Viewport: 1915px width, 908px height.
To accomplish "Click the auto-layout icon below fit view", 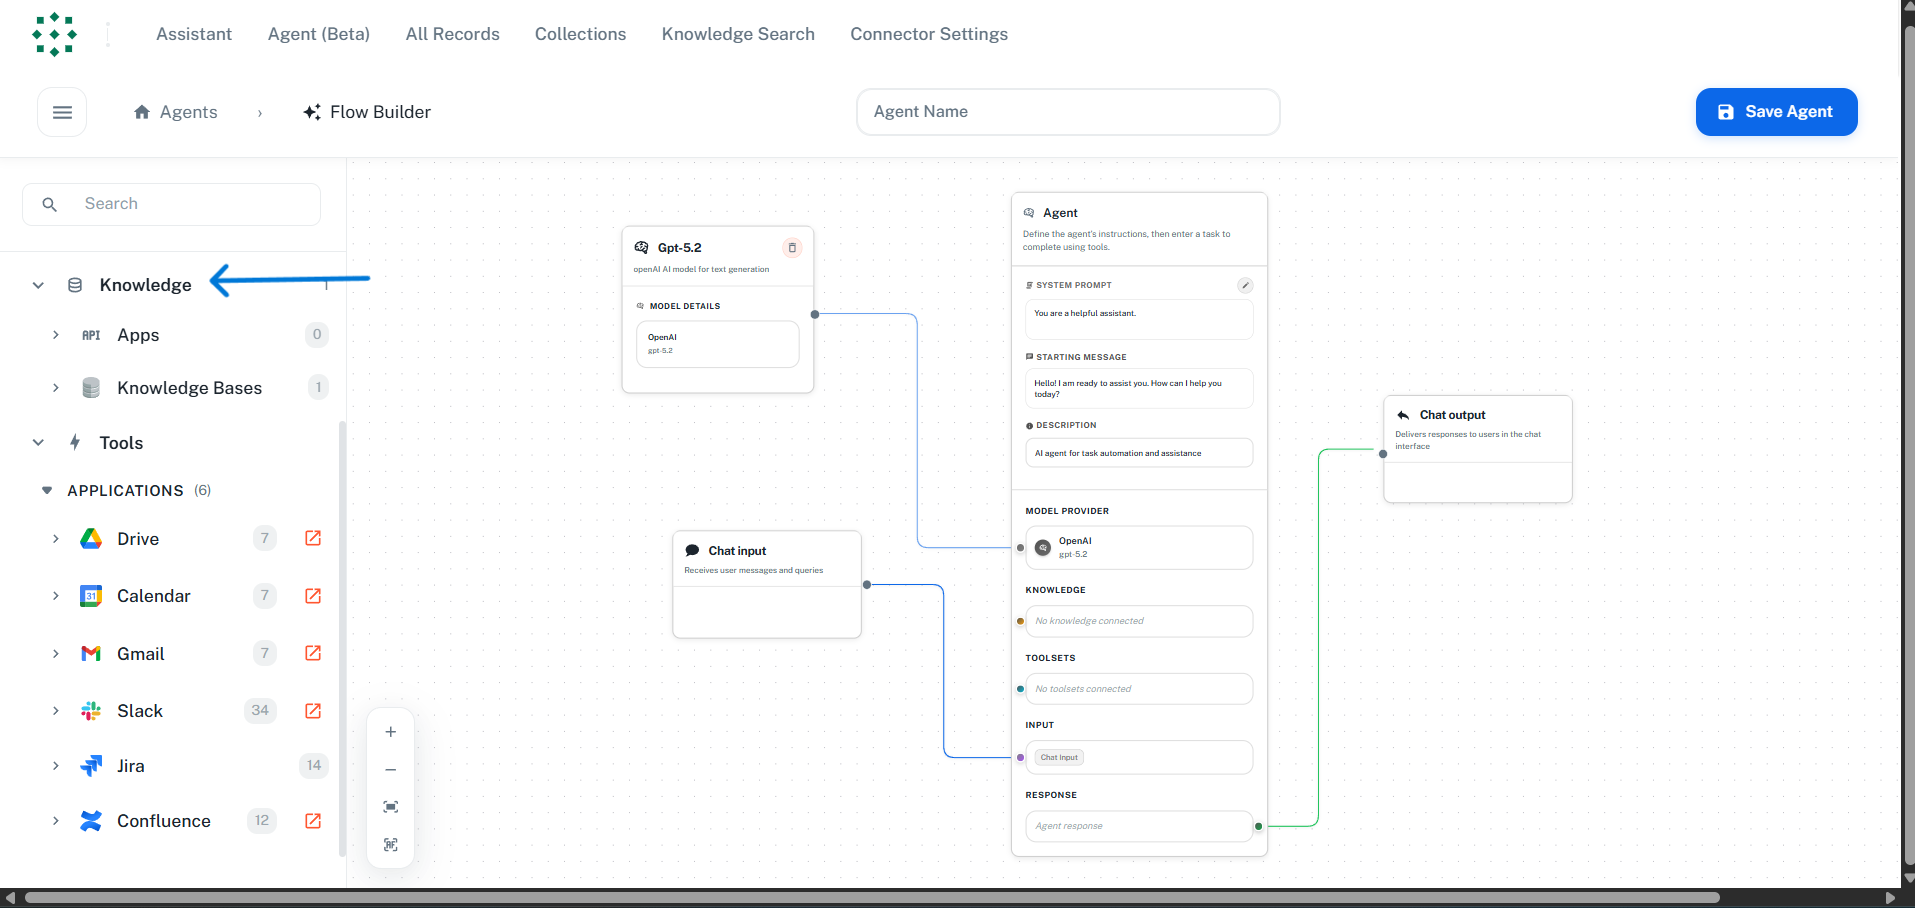I will (390, 845).
